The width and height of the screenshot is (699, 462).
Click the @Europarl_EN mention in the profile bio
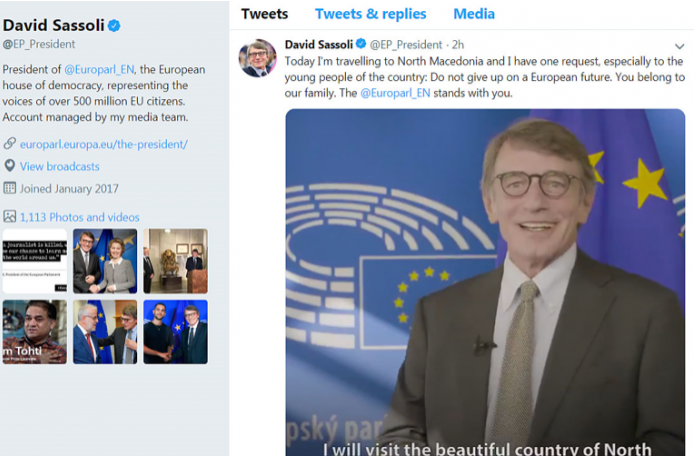point(99,69)
